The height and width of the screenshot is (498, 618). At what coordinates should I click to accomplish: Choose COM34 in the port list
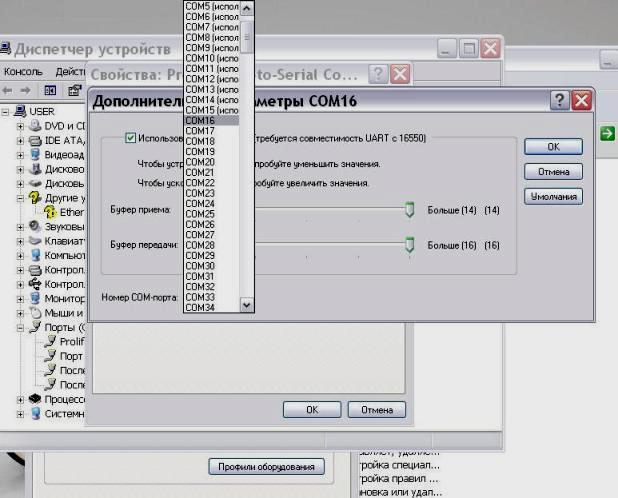(211, 307)
